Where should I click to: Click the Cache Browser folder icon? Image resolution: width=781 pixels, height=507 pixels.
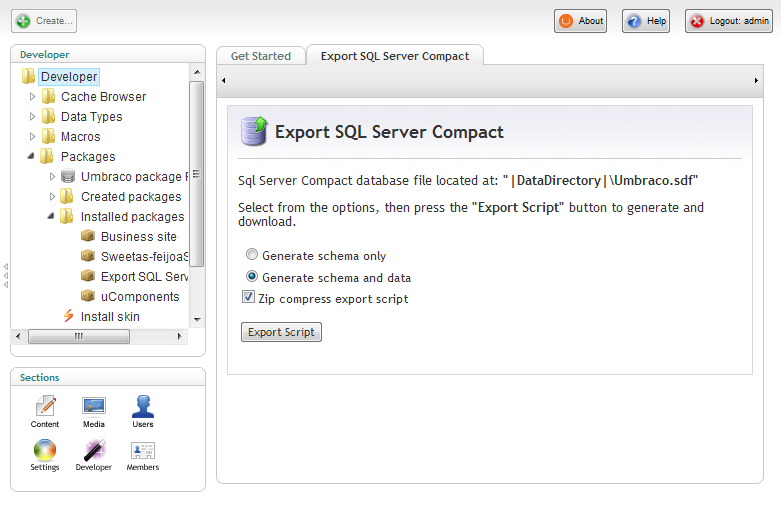[x=48, y=96]
